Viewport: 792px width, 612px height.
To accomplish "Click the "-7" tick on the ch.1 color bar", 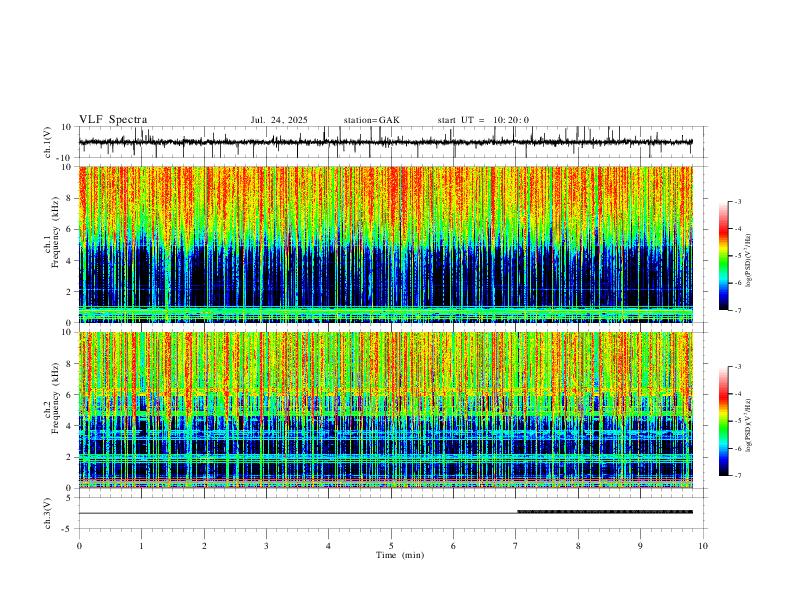I will coord(737,310).
